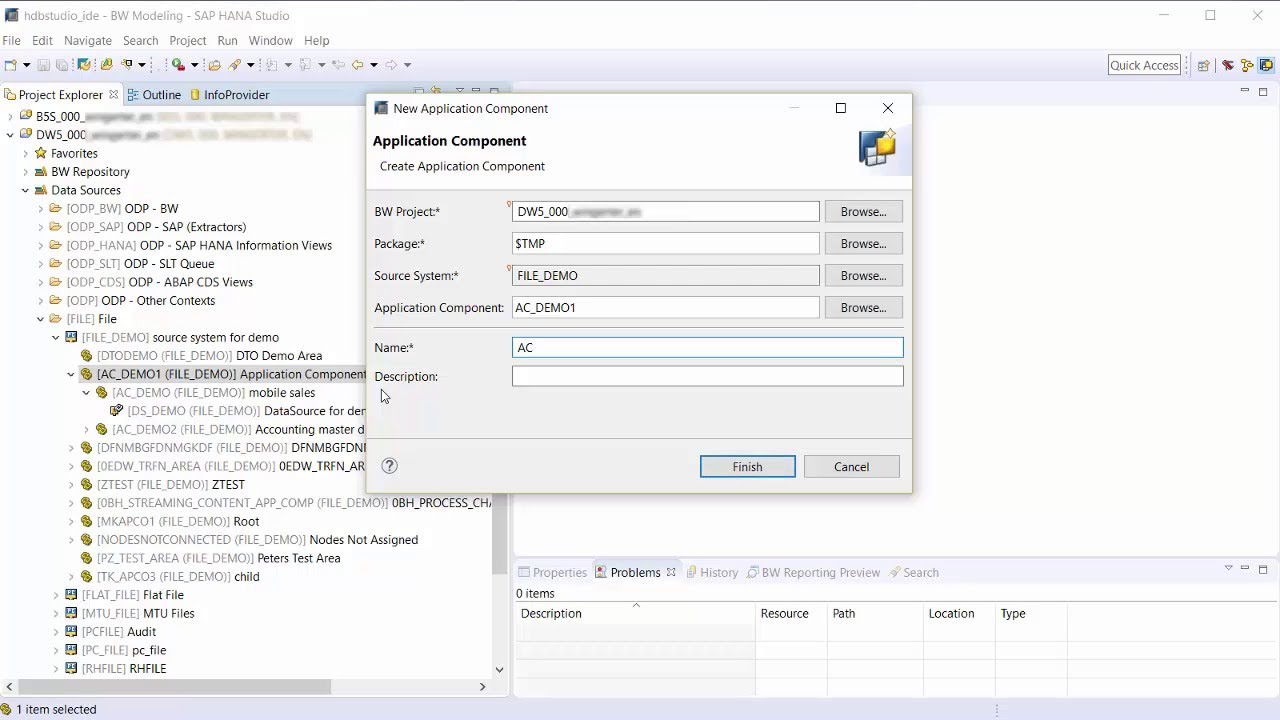Maximize the editor area
1280x720 pixels.
coord(1263,92)
